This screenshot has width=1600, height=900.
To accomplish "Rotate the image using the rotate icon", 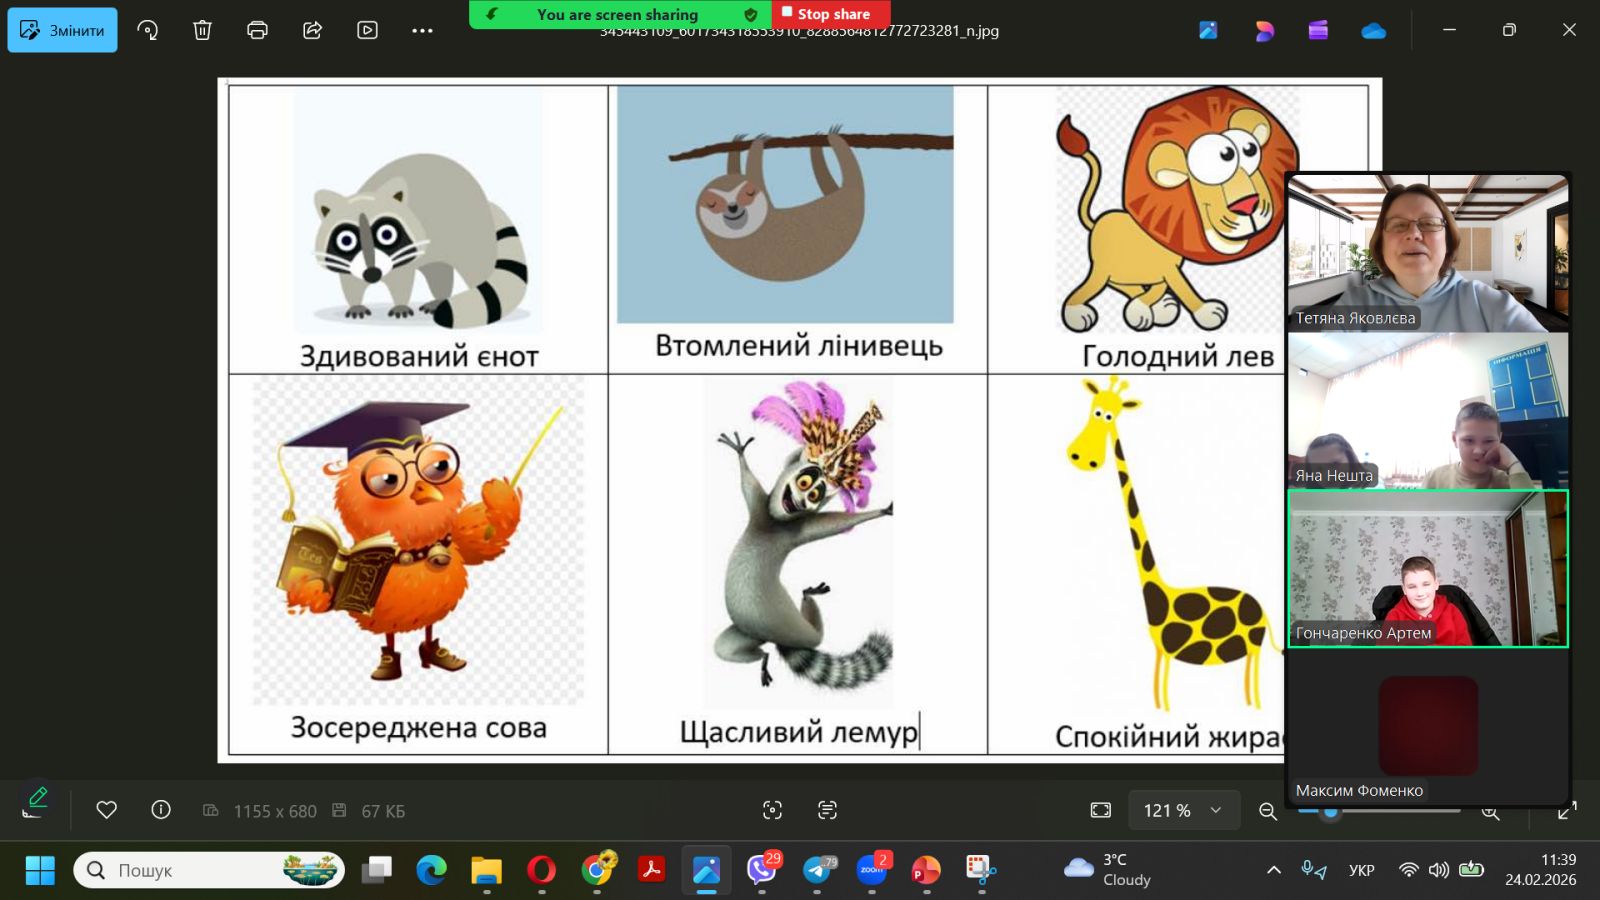I will [148, 30].
